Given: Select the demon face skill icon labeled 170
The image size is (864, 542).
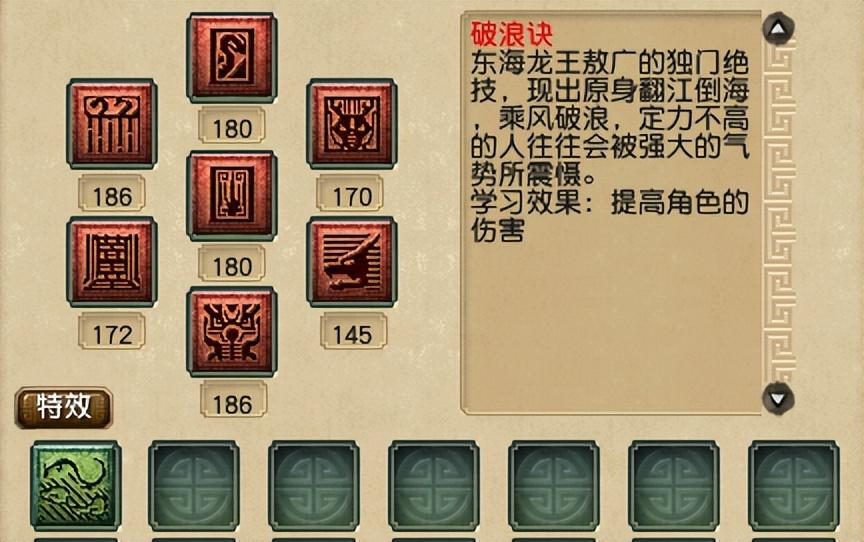Looking at the screenshot, I should point(352,123).
